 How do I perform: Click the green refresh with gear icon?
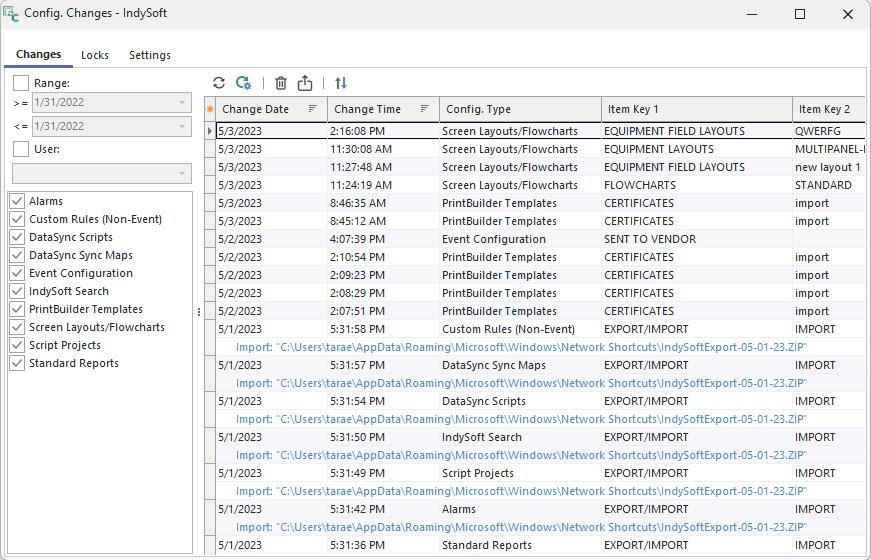(243, 83)
